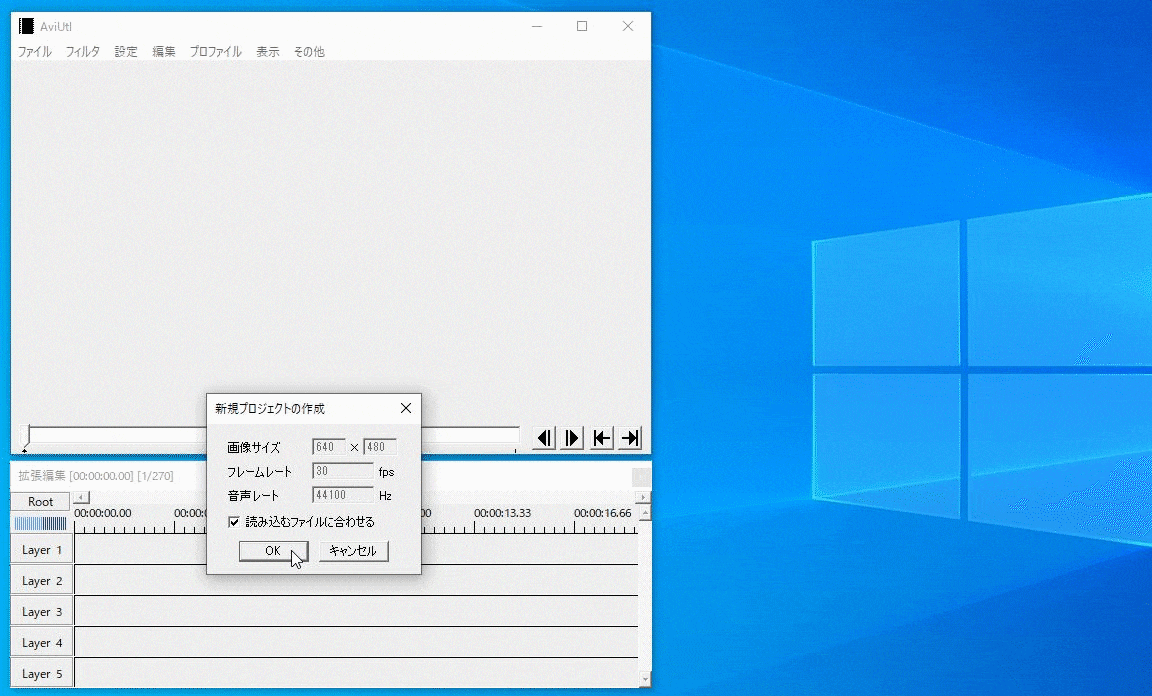Minimize the AviUtl main window

click(537, 26)
